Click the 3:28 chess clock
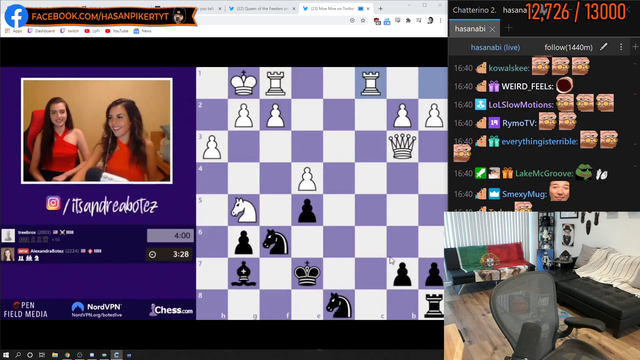This screenshot has width=640, height=360. [169, 254]
